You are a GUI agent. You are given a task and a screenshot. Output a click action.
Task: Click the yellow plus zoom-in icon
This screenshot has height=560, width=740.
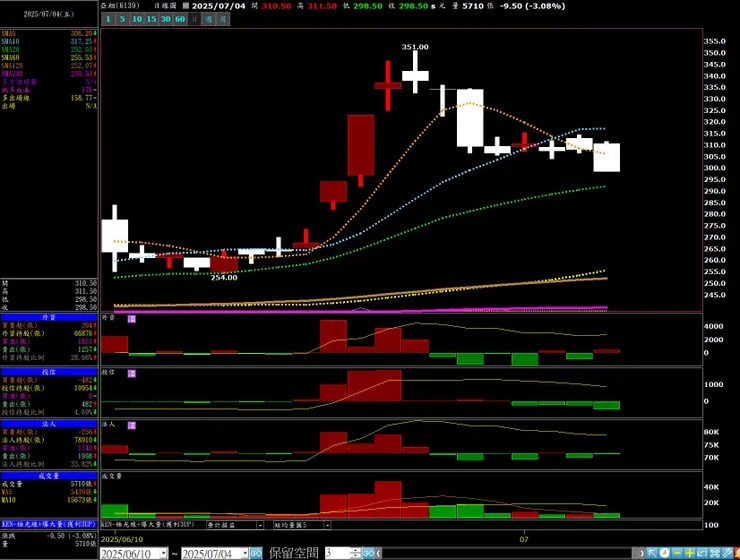click(x=690, y=553)
